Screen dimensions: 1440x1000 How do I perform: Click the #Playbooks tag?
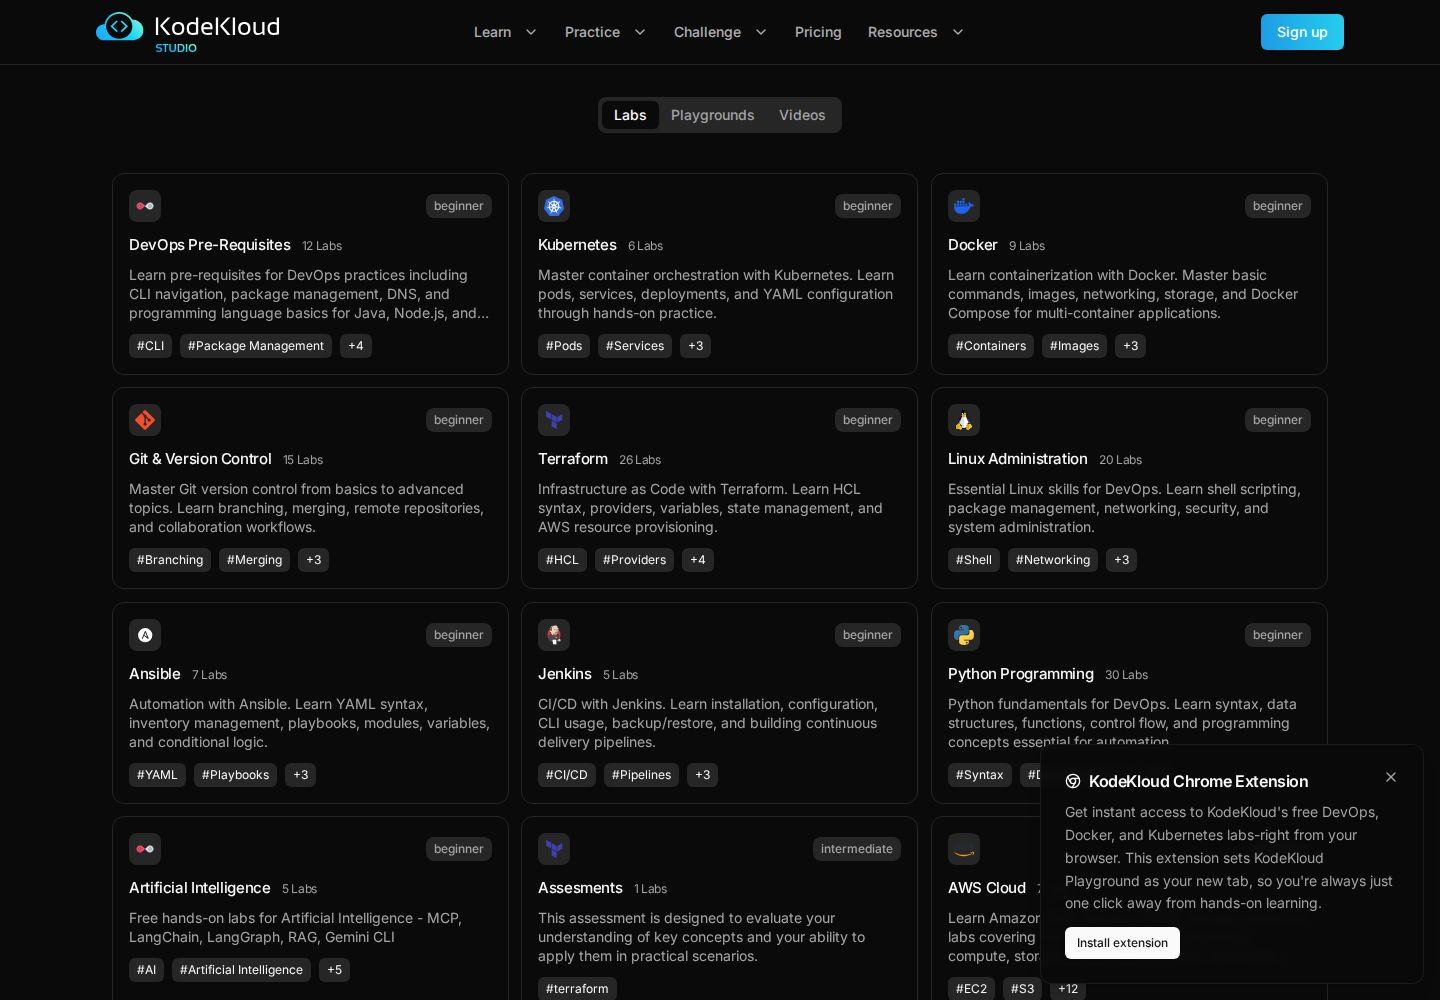235,775
